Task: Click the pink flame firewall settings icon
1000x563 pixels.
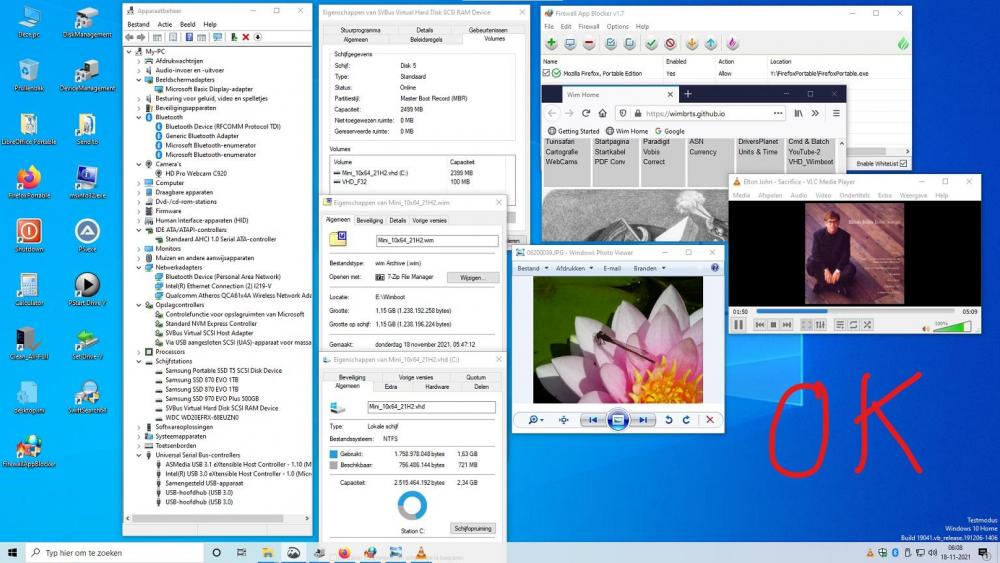Action: (x=732, y=43)
